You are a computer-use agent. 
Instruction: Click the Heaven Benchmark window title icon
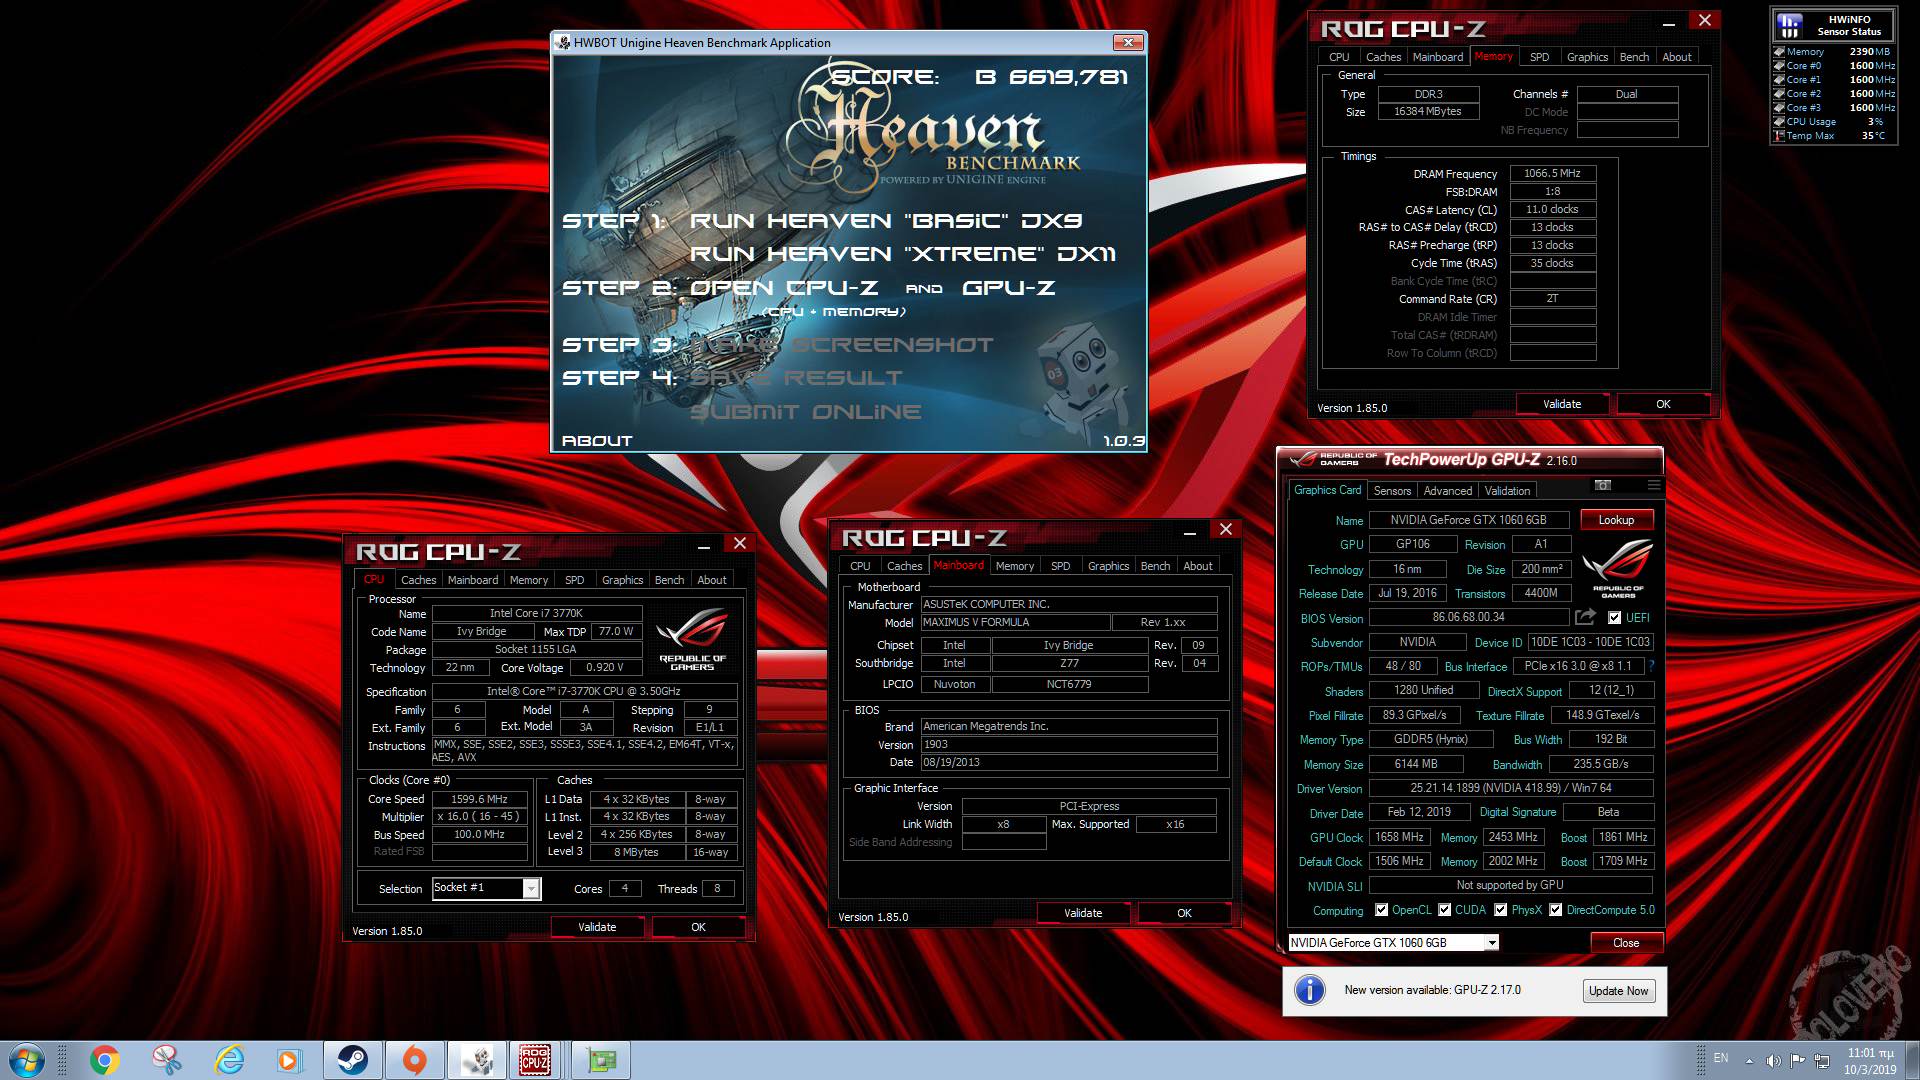(x=563, y=43)
